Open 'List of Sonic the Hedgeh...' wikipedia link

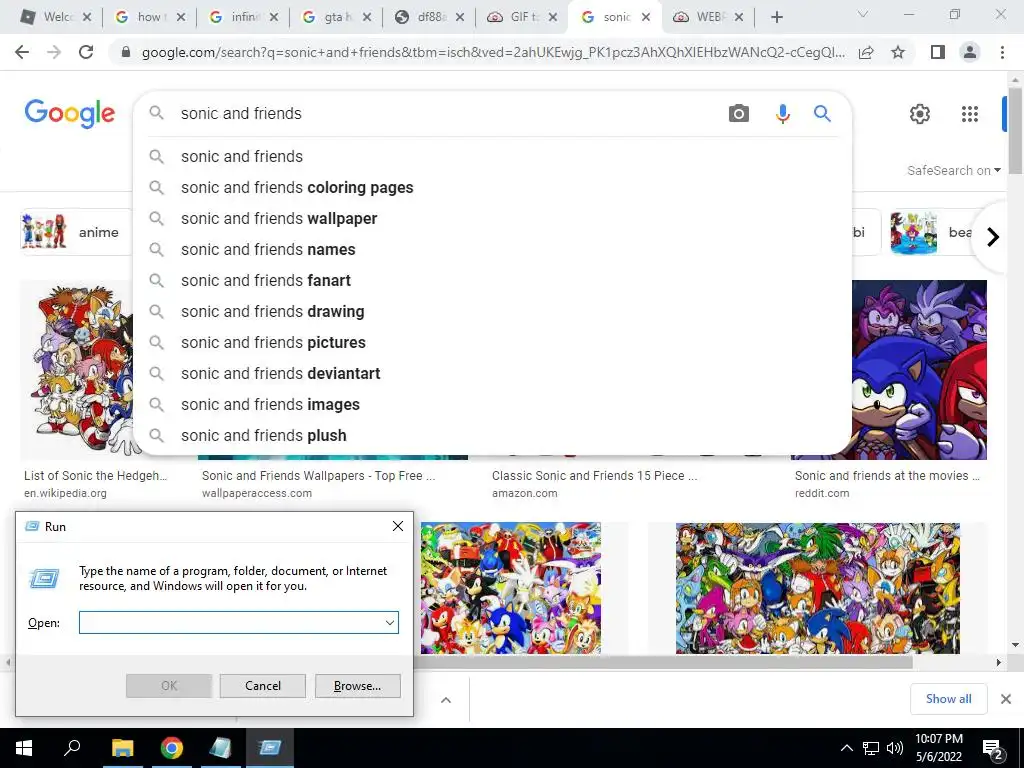click(x=95, y=476)
